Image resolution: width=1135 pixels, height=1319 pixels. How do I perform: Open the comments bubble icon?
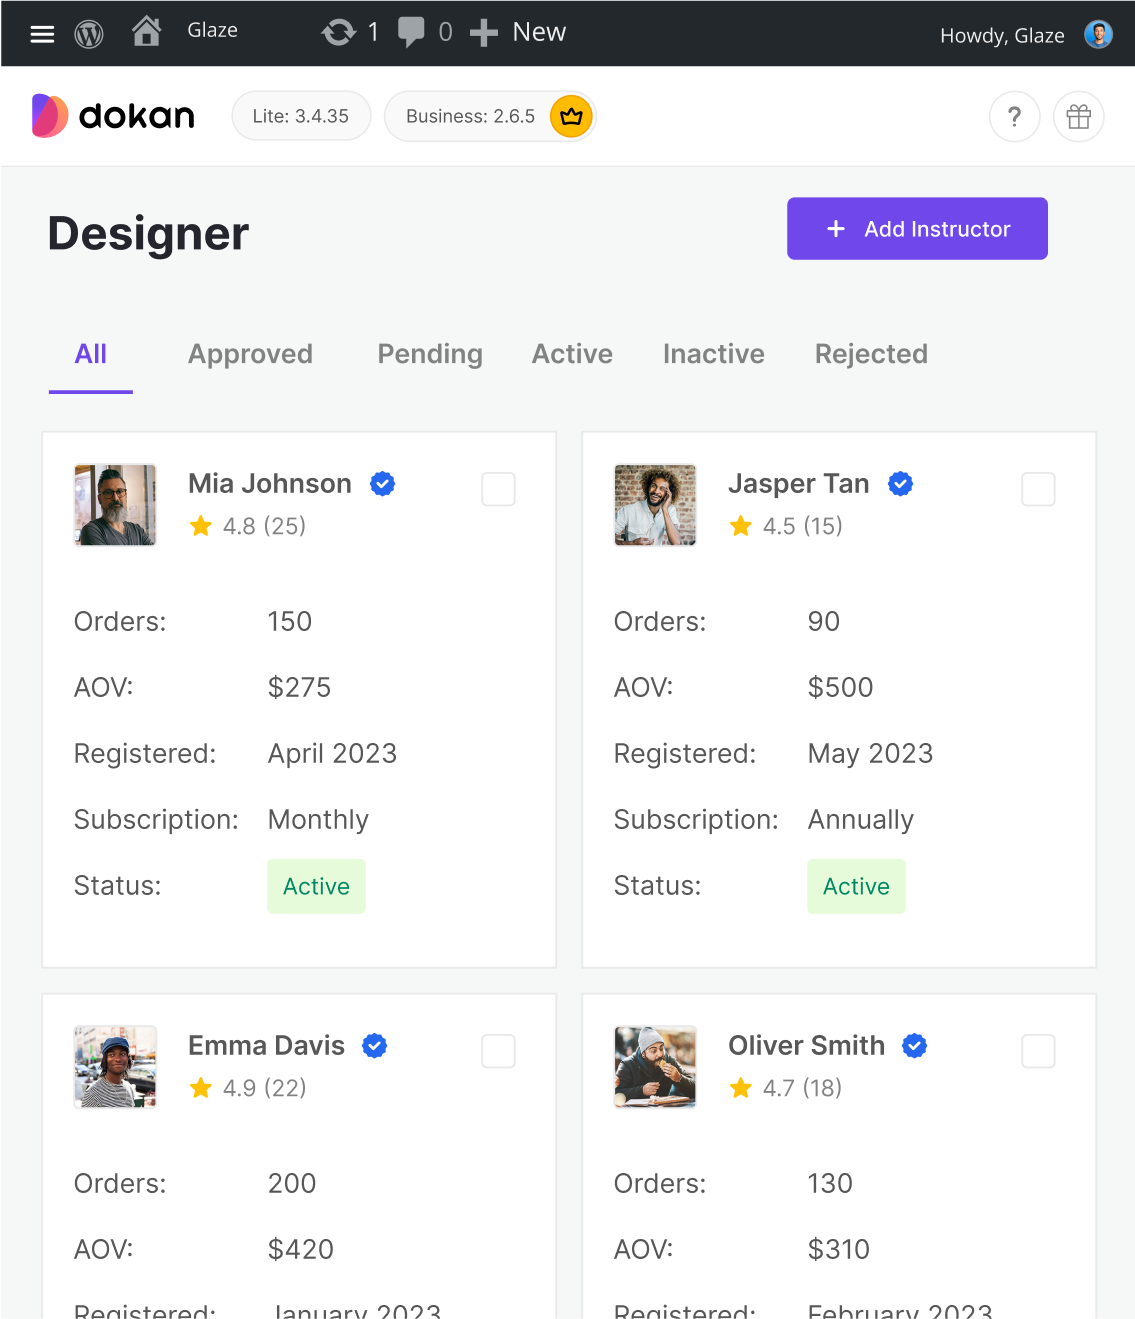coord(410,32)
